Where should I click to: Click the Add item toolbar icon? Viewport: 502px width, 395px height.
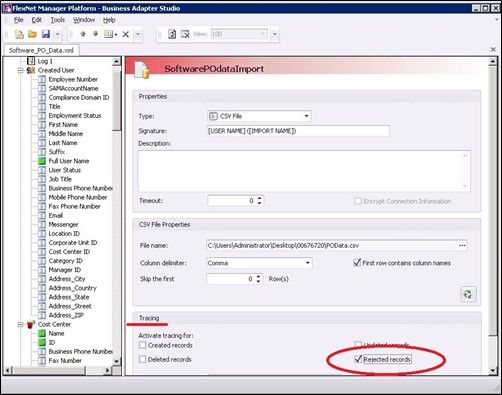[x=108, y=34]
